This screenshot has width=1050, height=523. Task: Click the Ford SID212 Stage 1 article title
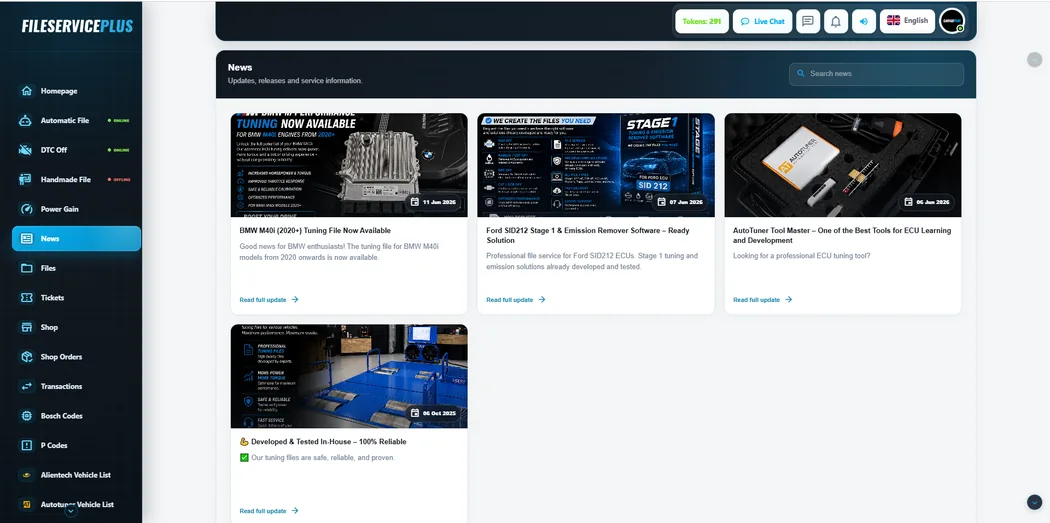pos(587,235)
